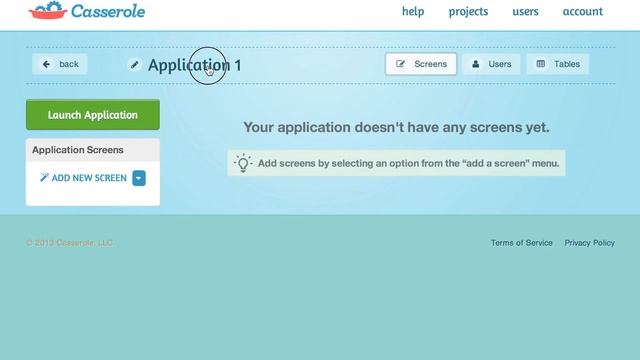Click the green Launch Application button

pyautogui.click(x=93, y=115)
